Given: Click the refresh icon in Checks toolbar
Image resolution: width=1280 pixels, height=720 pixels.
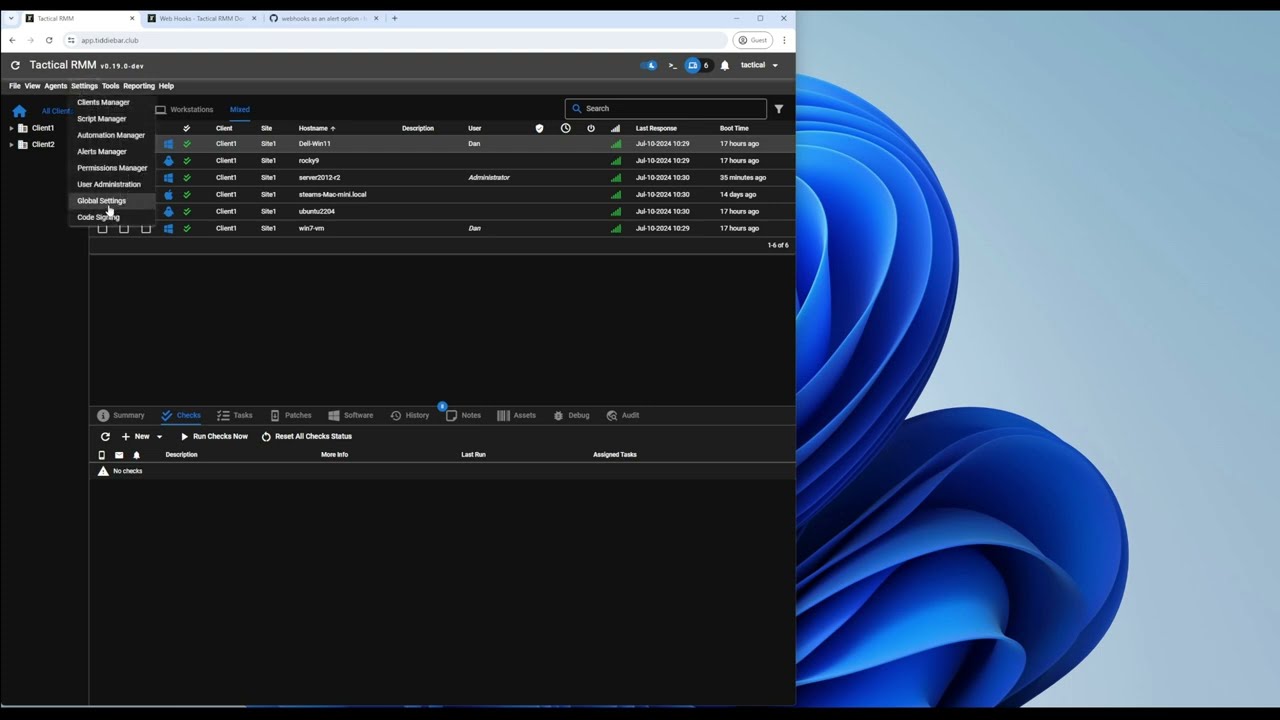Looking at the screenshot, I should pyautogui.click(x=105, y=437).
